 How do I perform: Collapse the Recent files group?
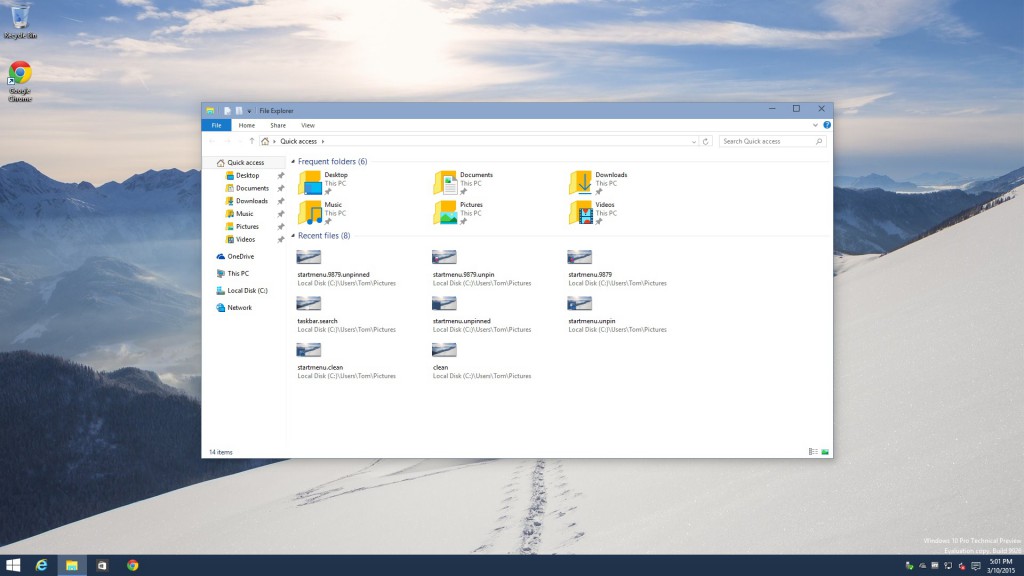[x=293, y=236]
